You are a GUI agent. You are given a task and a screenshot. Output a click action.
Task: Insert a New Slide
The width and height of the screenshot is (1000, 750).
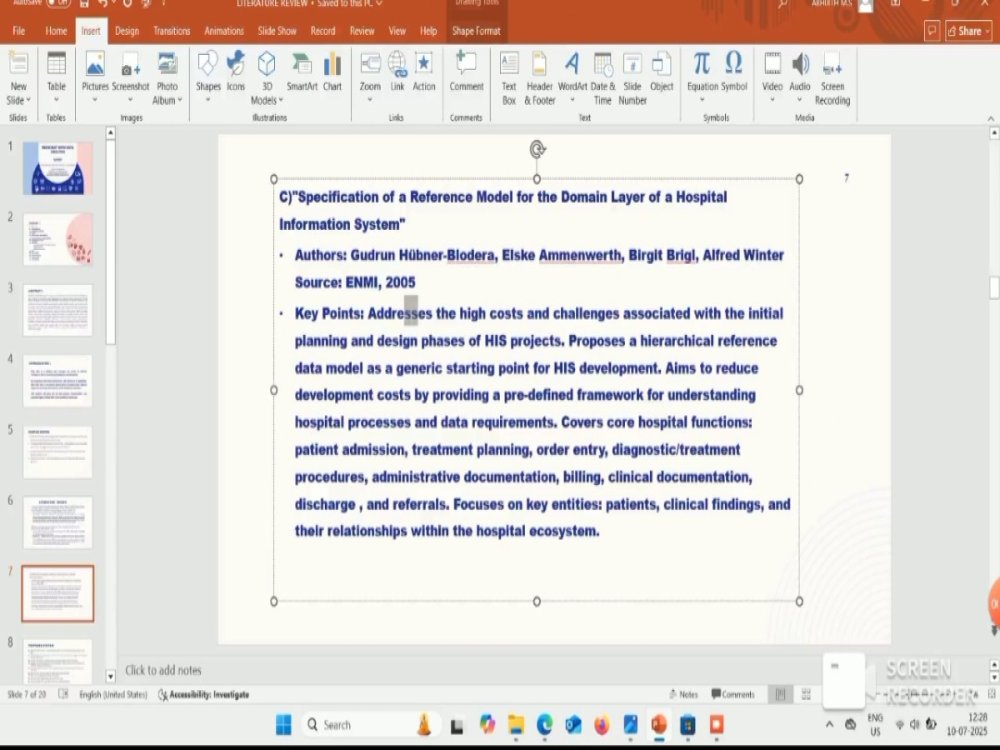18,78
